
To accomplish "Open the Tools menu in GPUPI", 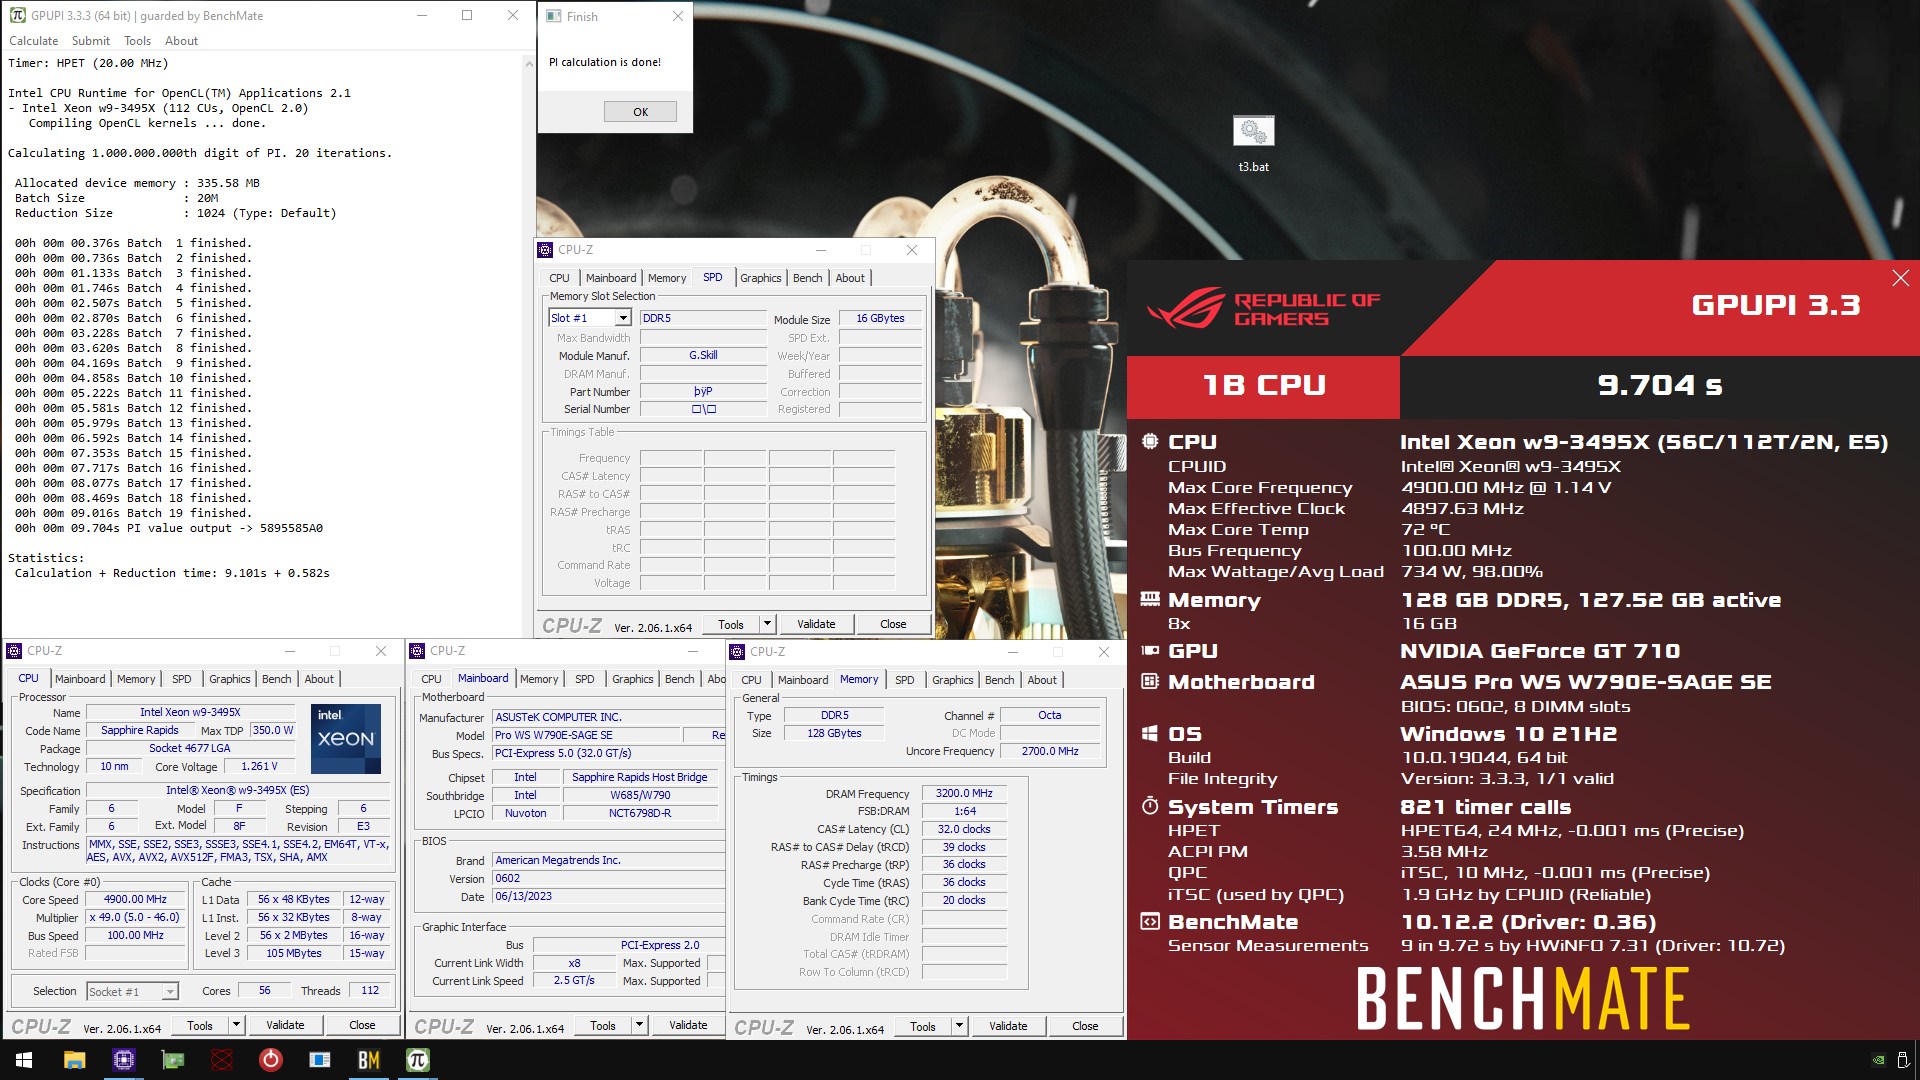I will (x=137, y=41).
